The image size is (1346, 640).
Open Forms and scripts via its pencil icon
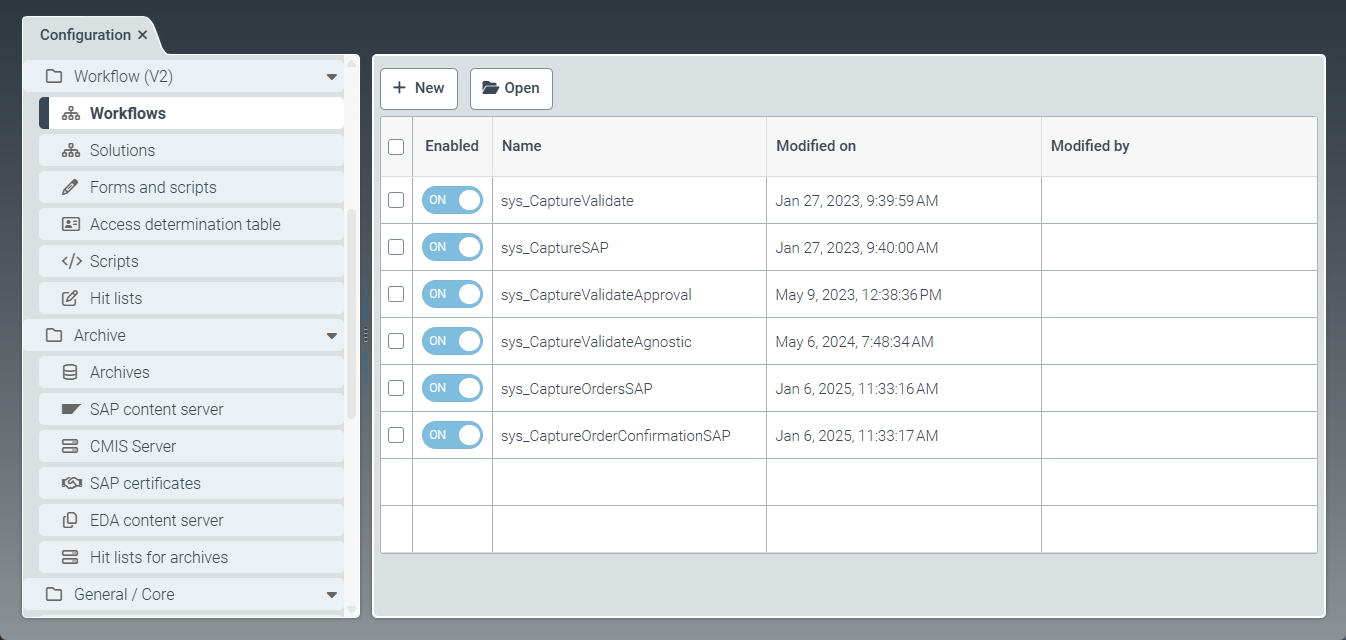pyautogui.click(x=70, y=187)
